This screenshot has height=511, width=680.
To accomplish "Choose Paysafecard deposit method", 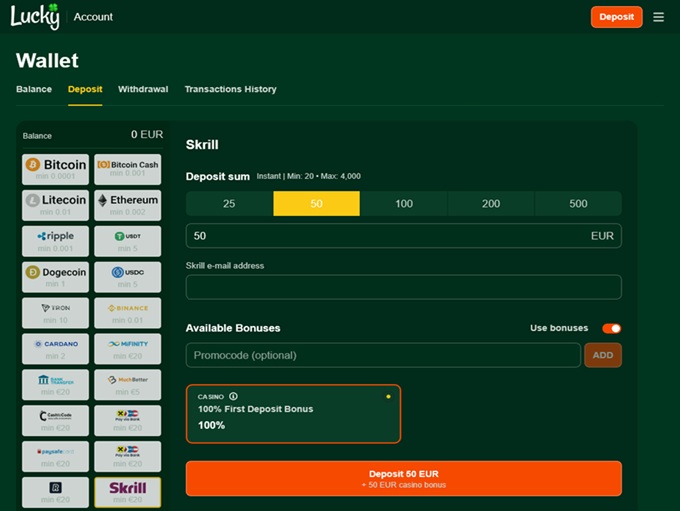I will (x=56, y=455).
